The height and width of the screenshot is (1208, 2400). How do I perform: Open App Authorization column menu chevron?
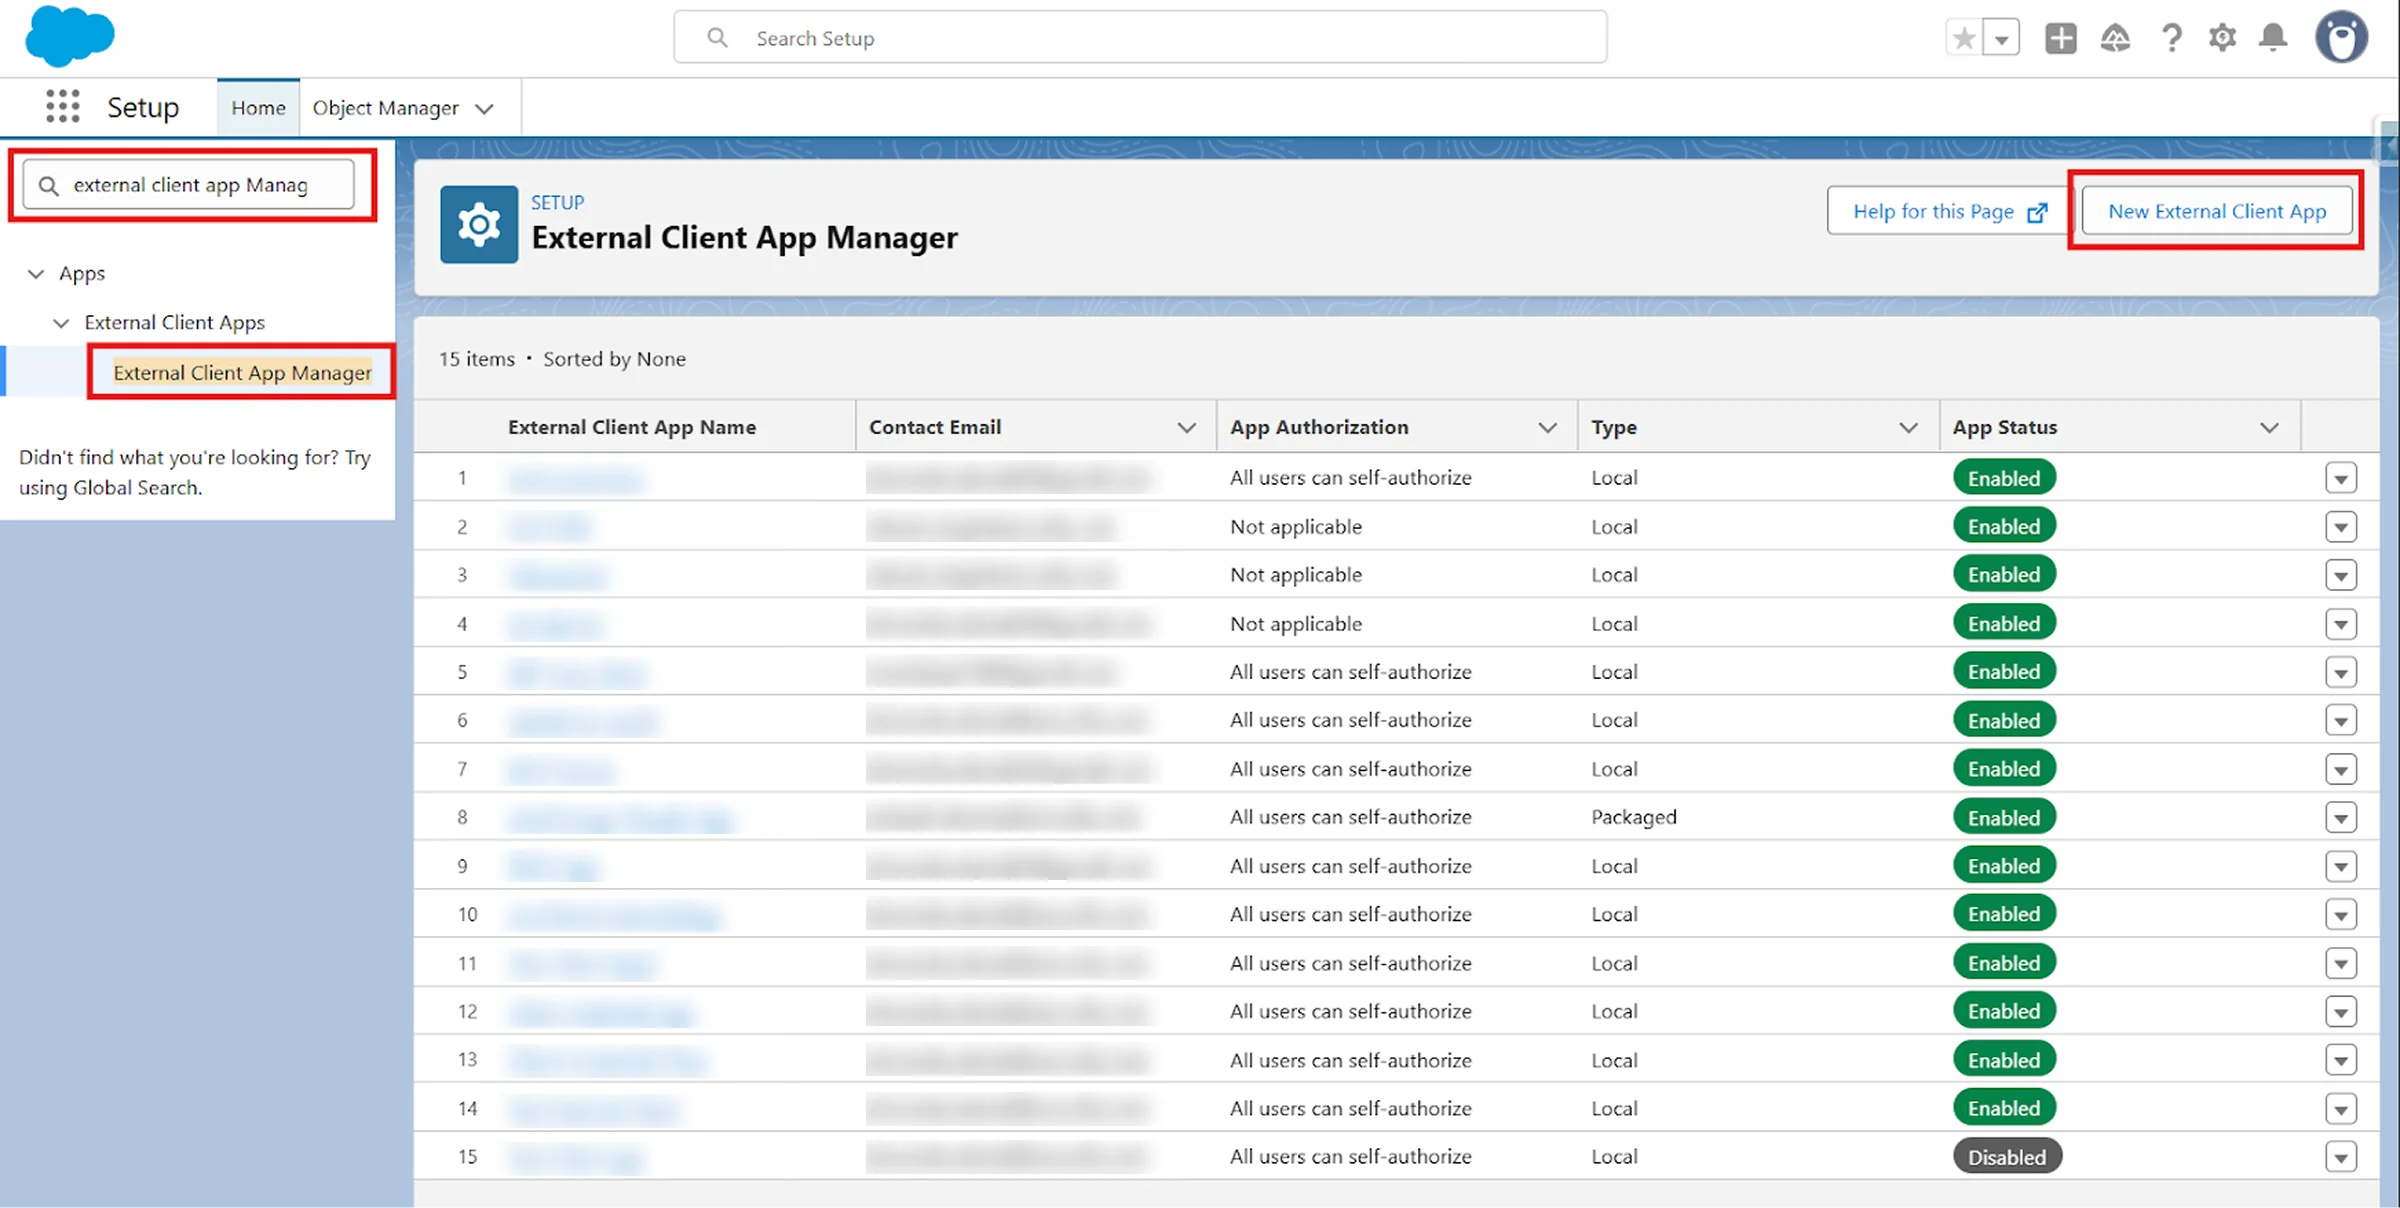1548,427
